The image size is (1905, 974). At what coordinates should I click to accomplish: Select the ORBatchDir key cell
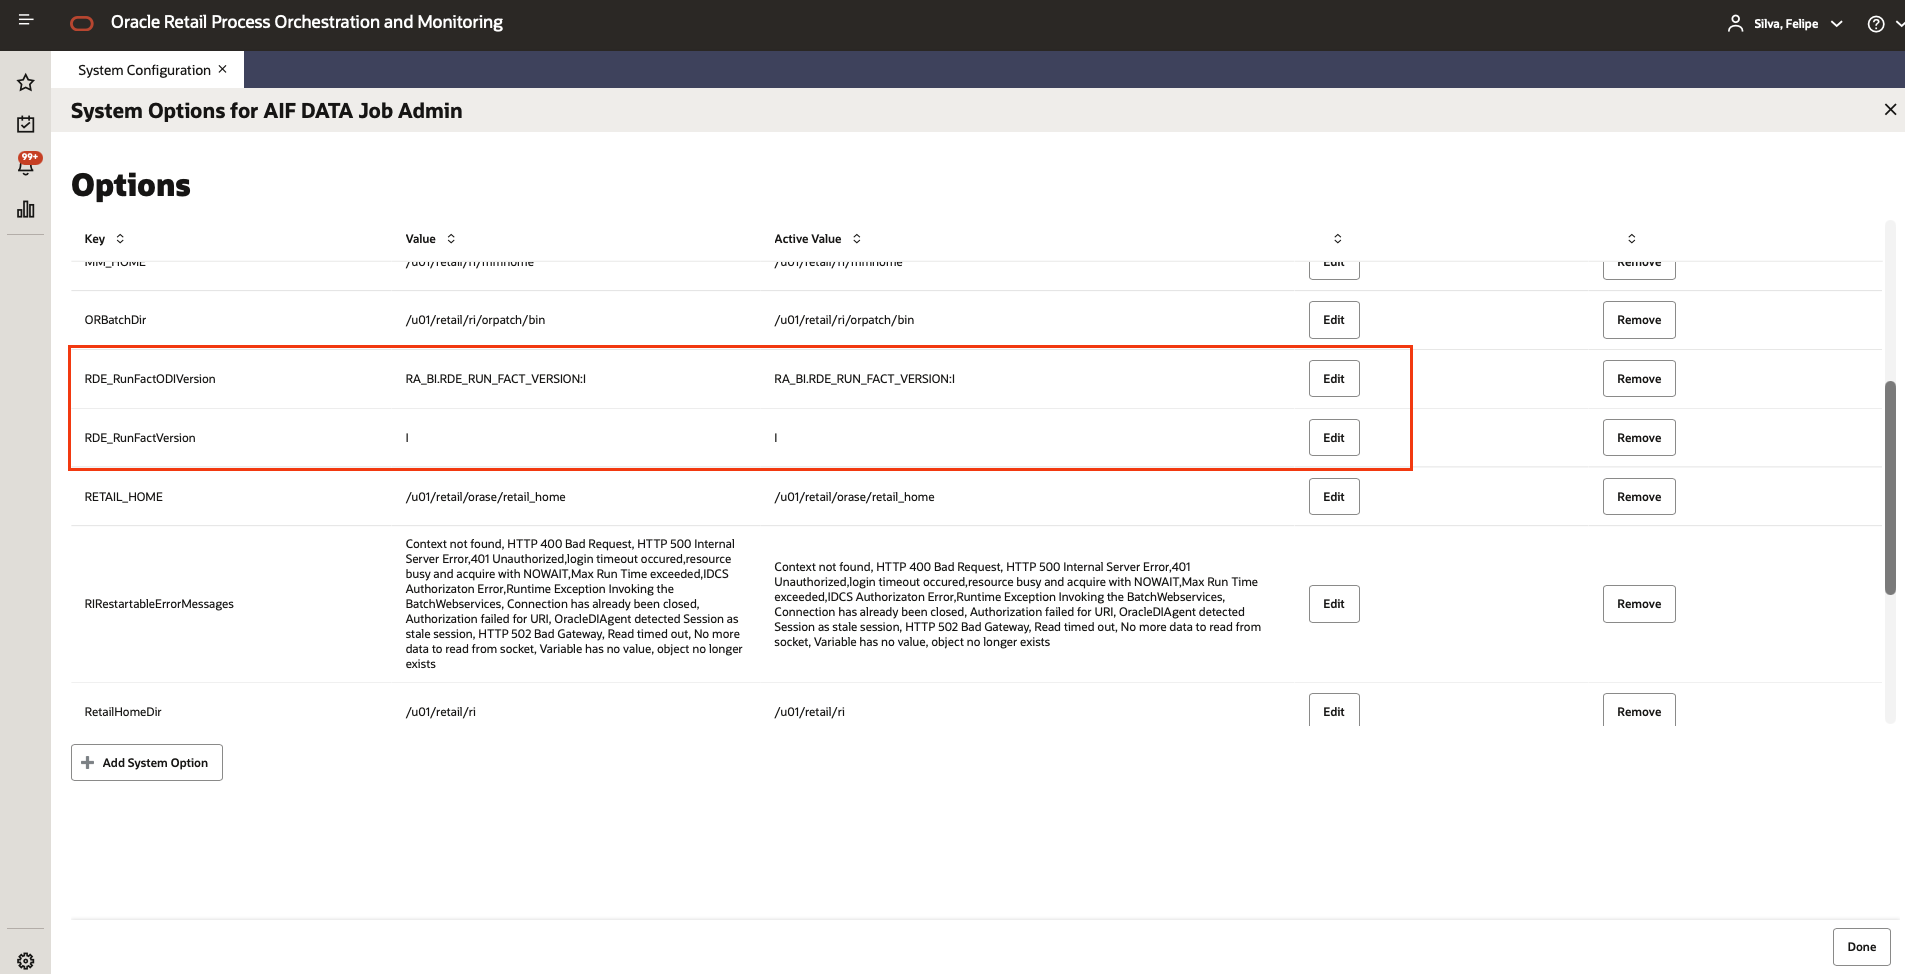(x=115, y=320)
